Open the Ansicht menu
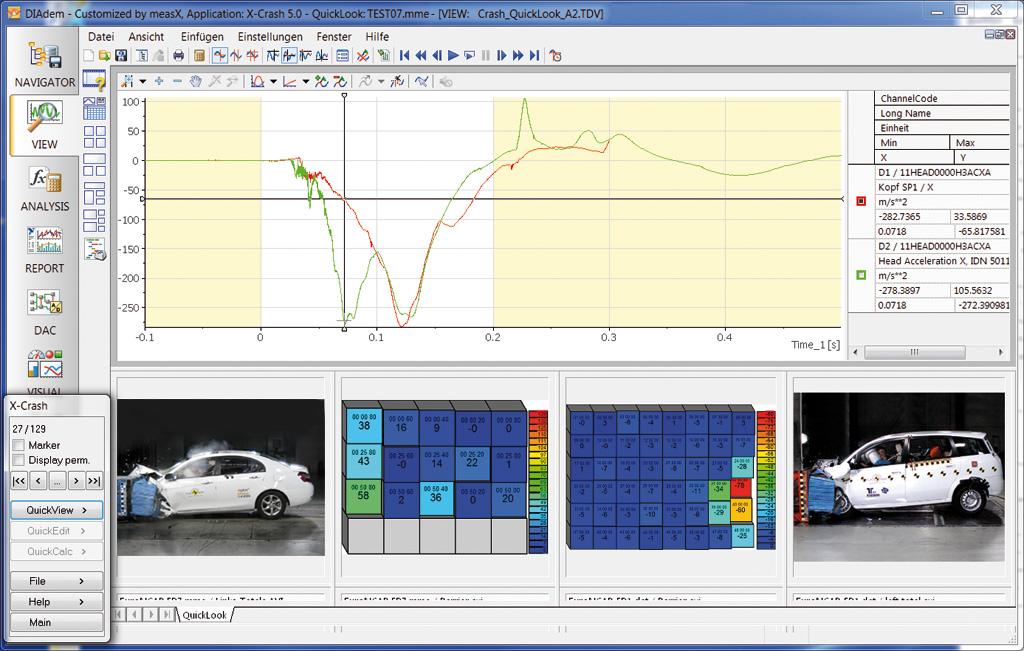The image size is (1024, 651). tap(146, 37)
